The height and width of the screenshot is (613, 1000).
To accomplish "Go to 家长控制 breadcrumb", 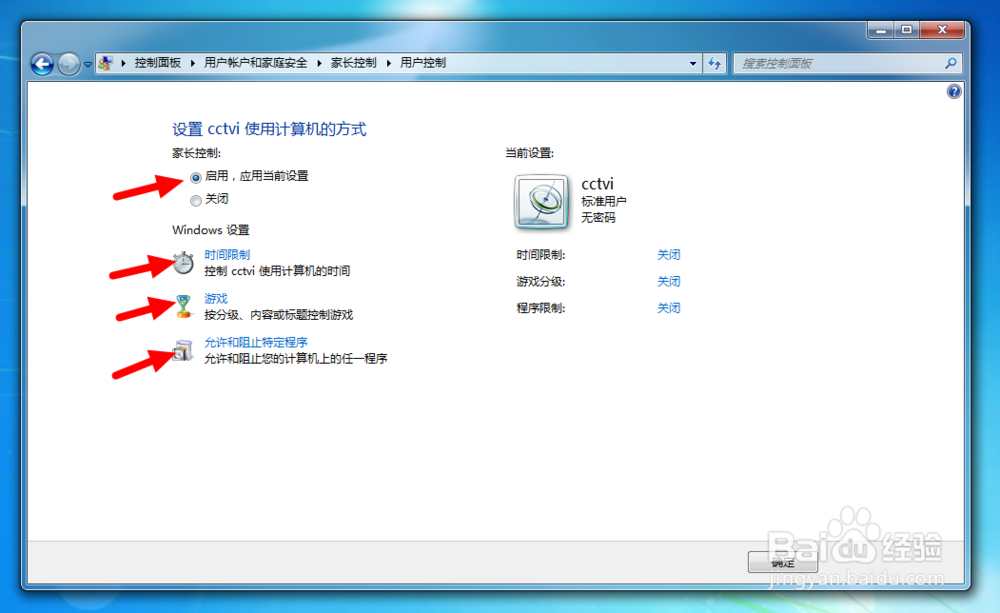I will pyautogui.click(x=353, y=63).
